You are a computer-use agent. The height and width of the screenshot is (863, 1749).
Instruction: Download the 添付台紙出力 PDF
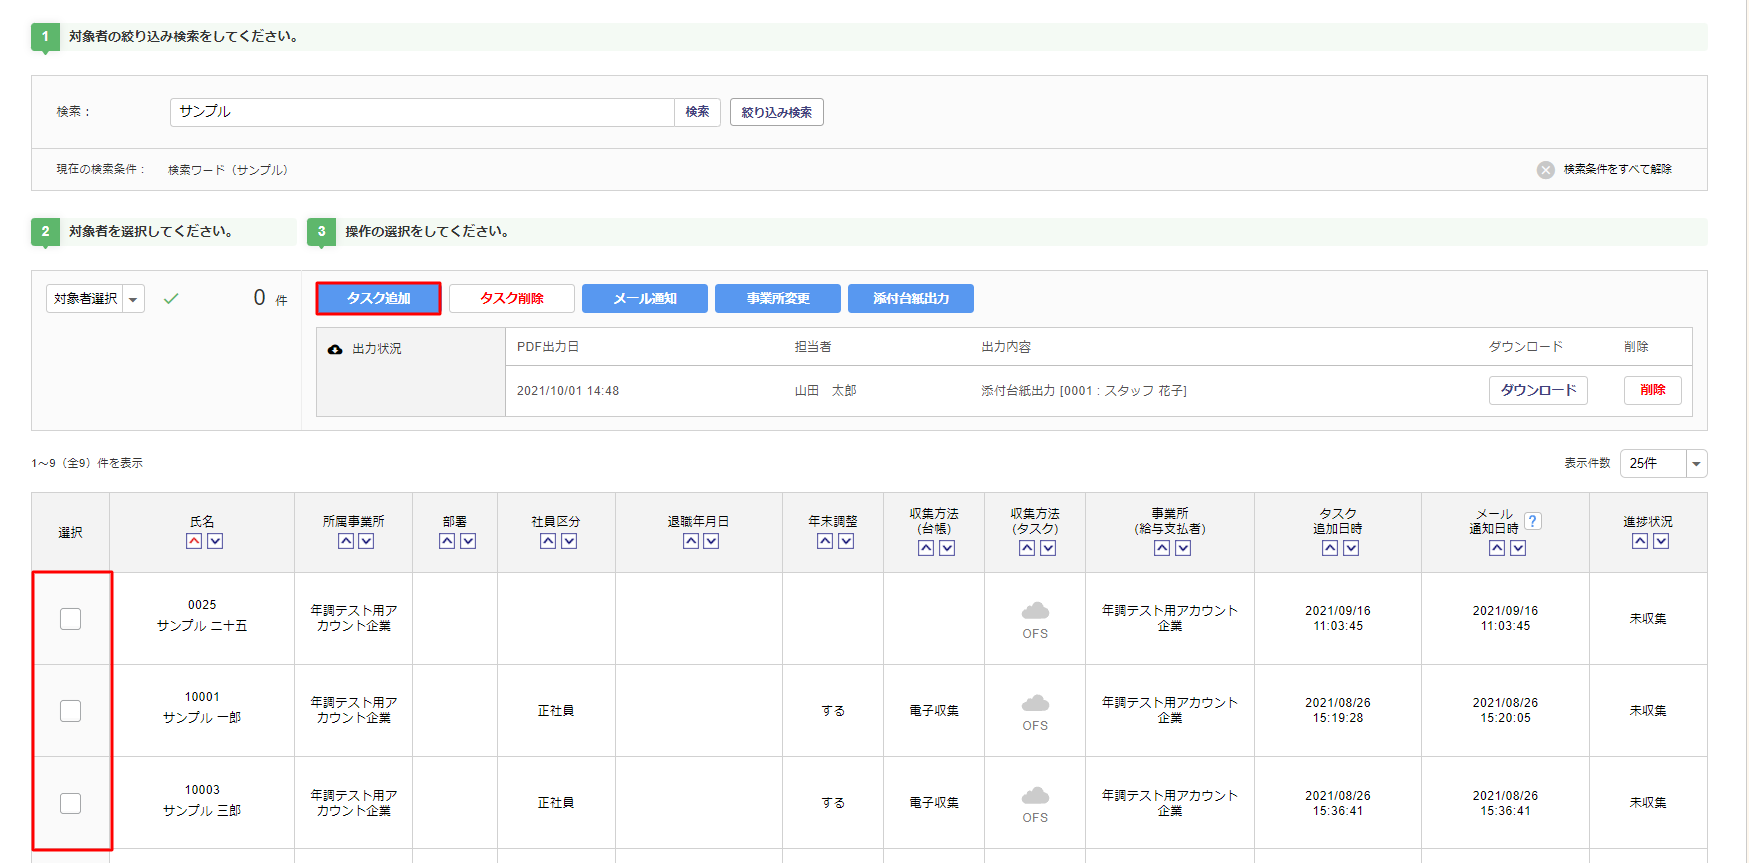coord(1538,390)
